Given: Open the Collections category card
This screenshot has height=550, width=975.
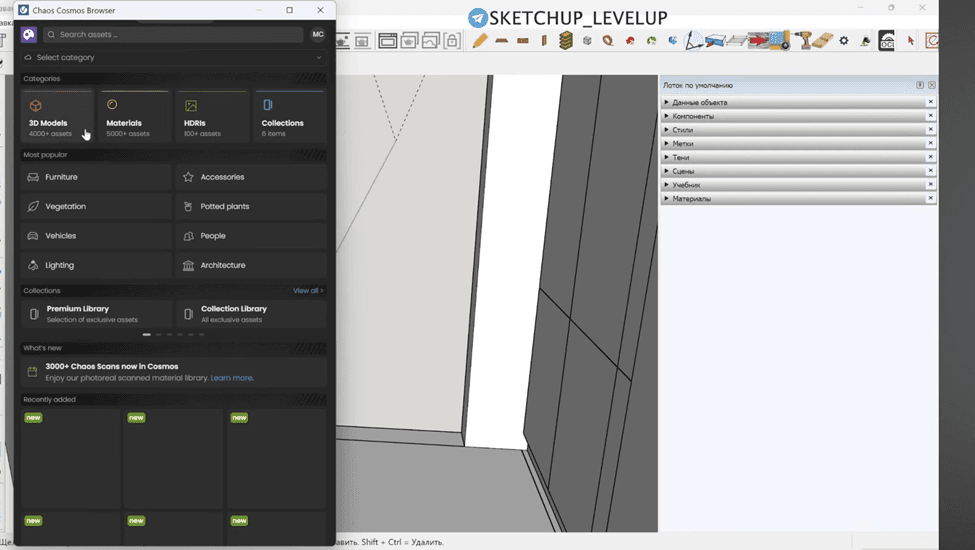Looking at the screenshot, I should click(290, 117).
